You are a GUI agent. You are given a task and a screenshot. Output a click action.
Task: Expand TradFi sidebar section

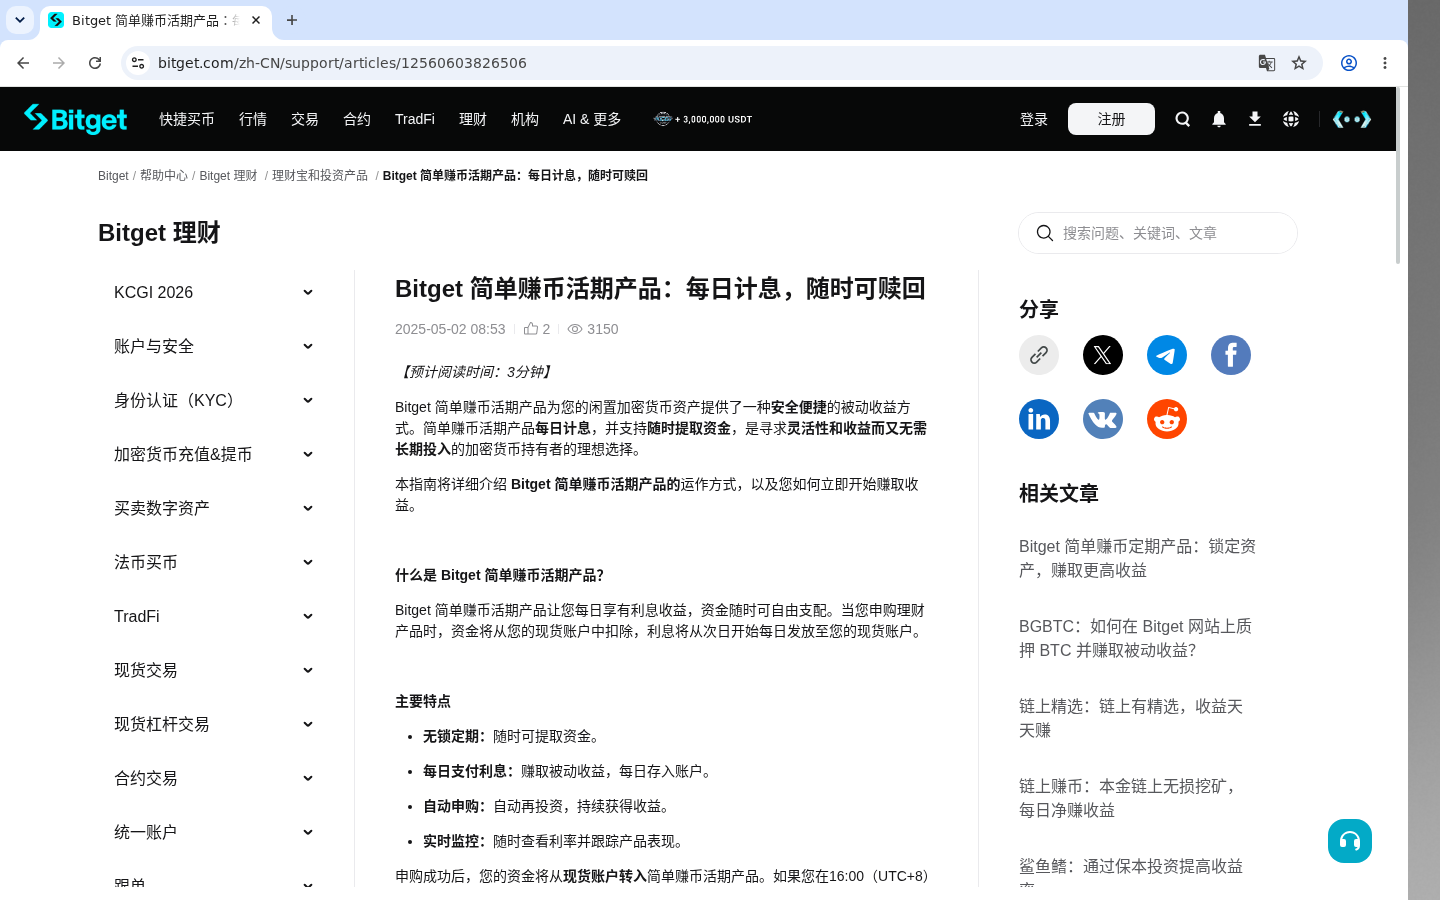pos(214,616)
